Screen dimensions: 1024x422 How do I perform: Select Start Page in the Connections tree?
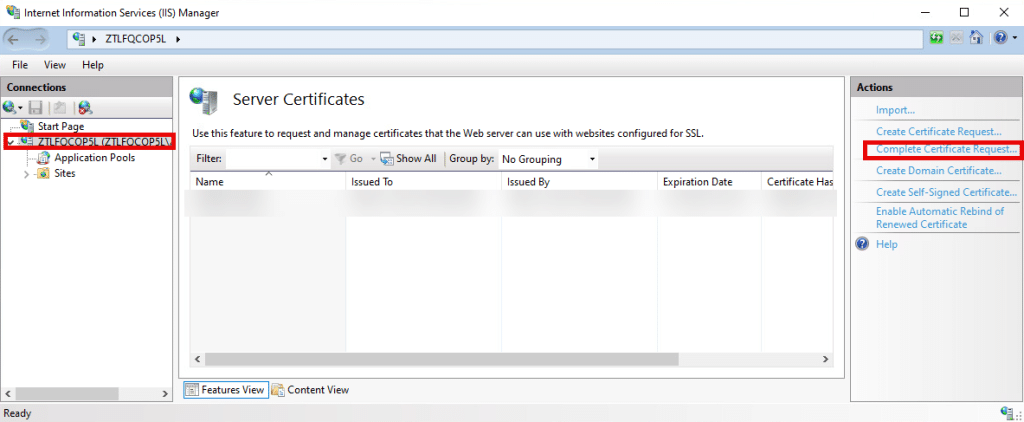pos(60,126)
